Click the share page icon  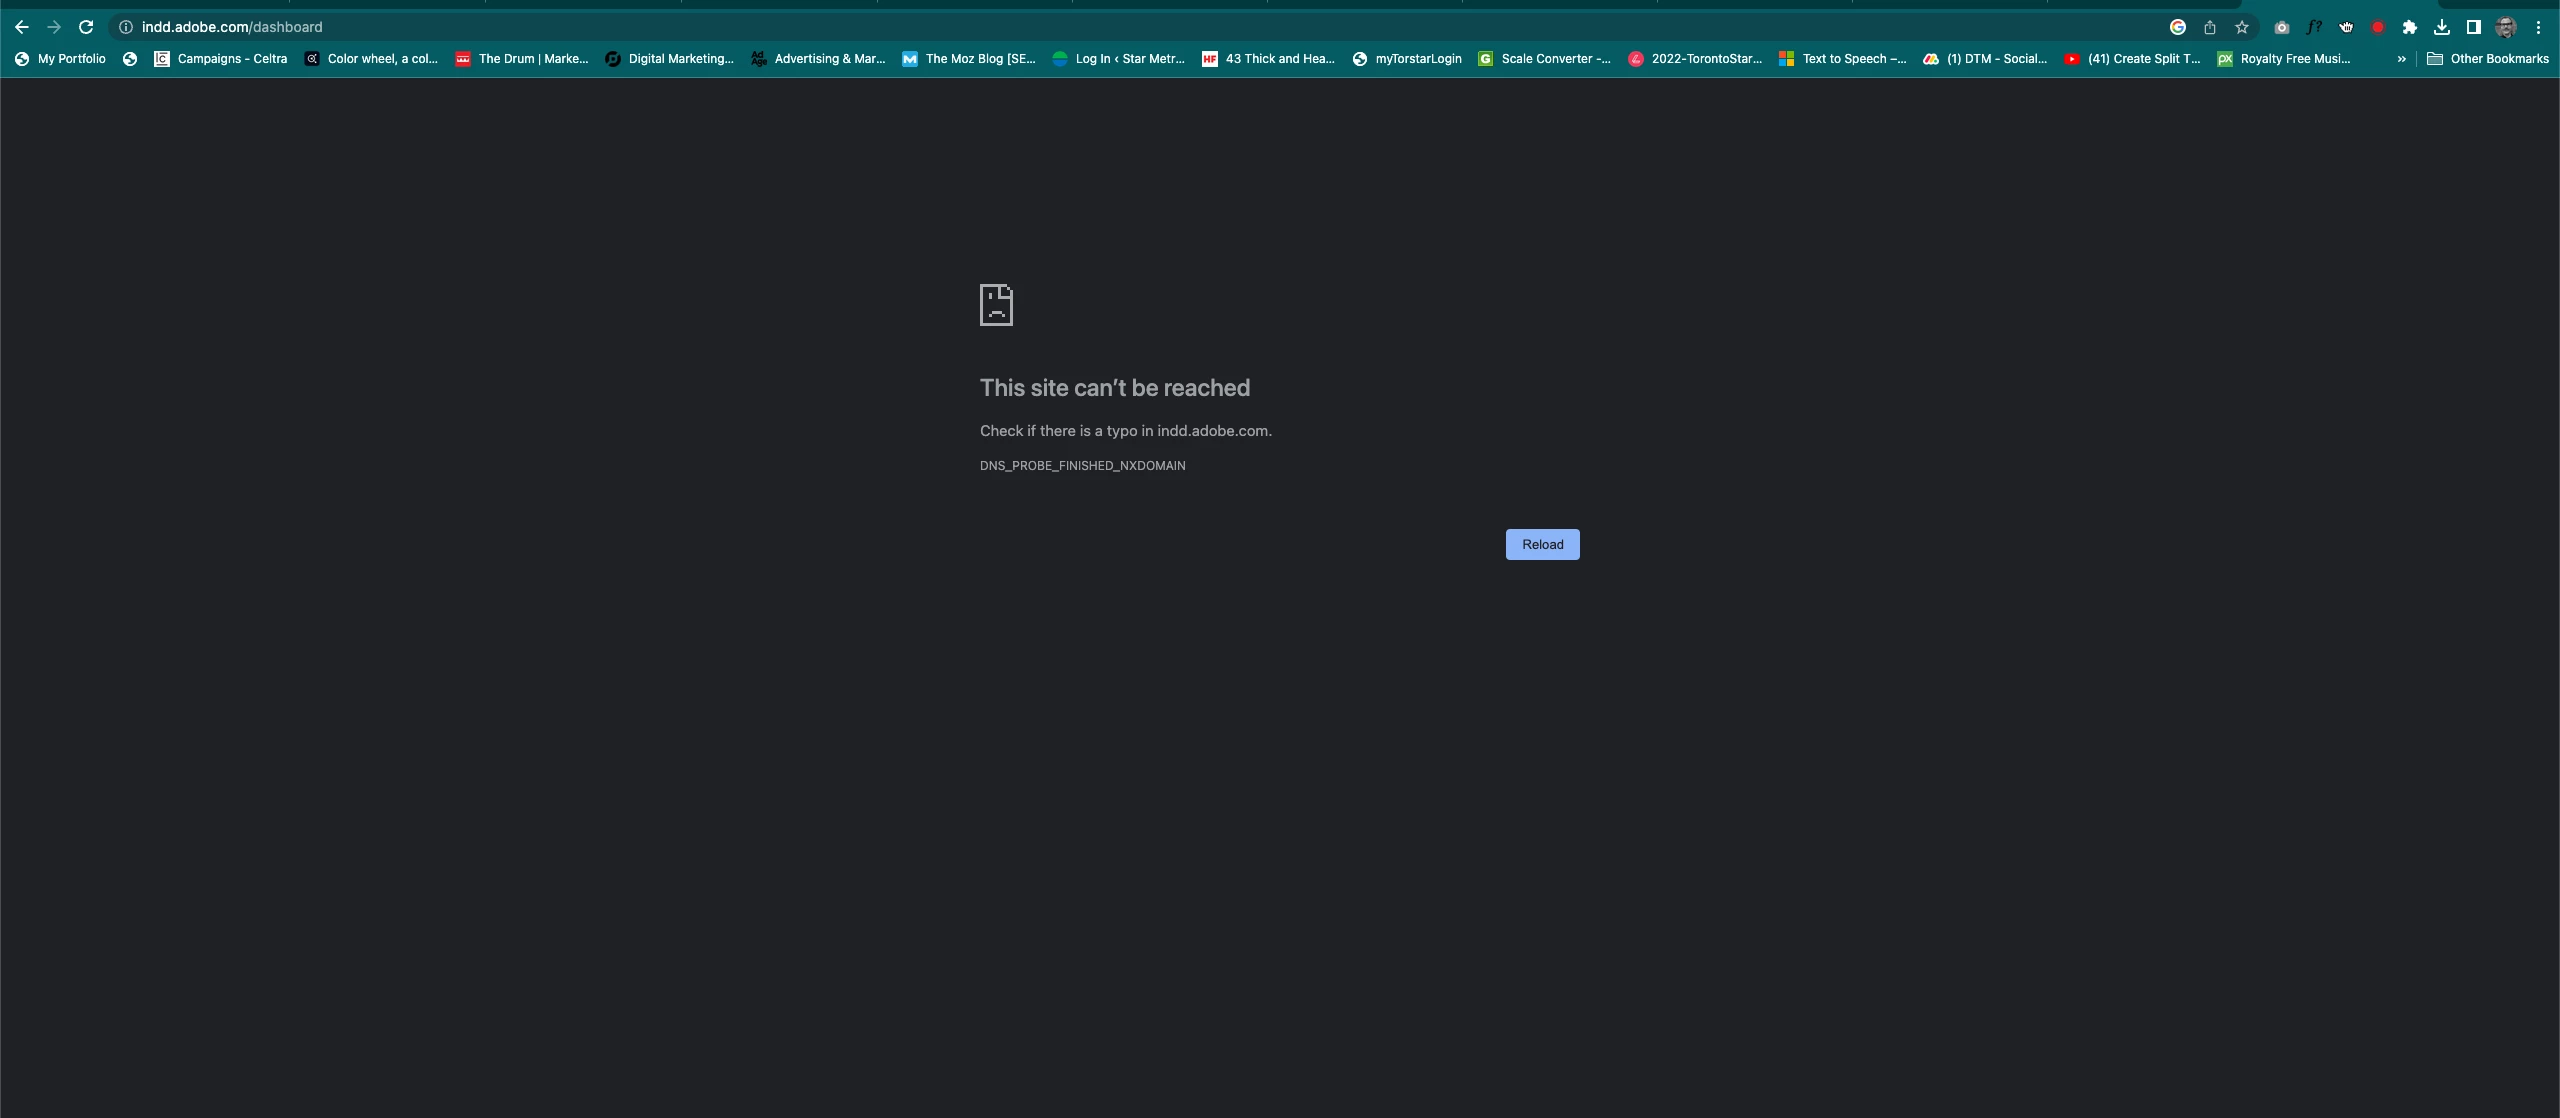2210,27
